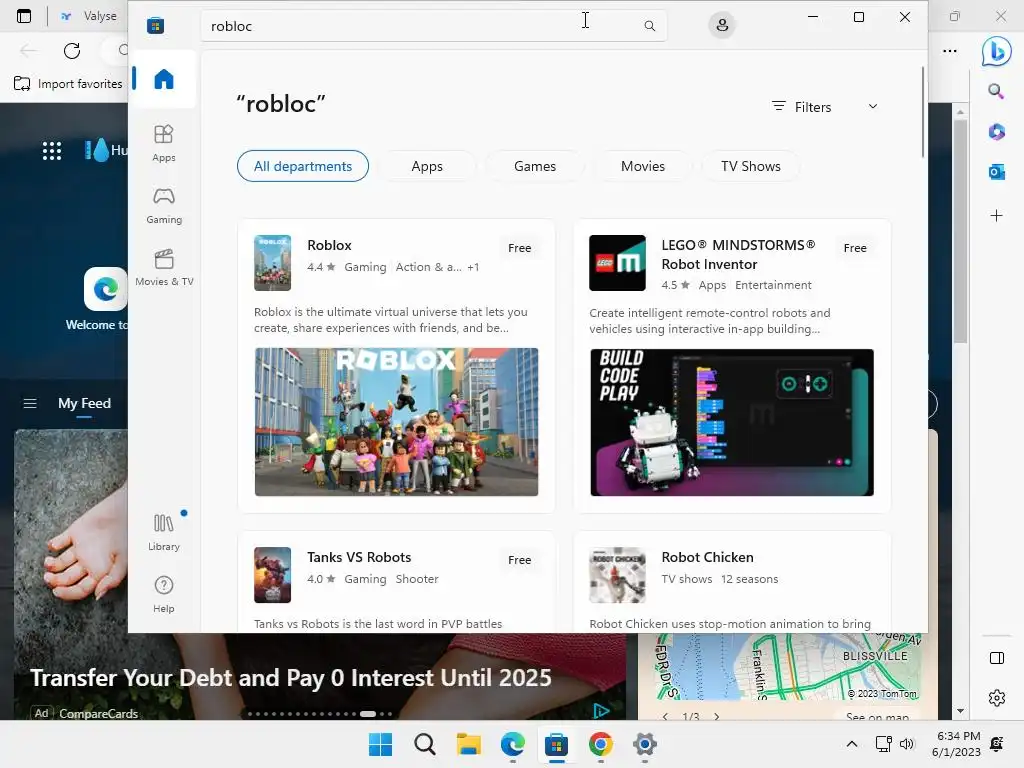Open Movies & TV section in sidebar
Viewport: 1024px width, 768px height.
(163, 268)
